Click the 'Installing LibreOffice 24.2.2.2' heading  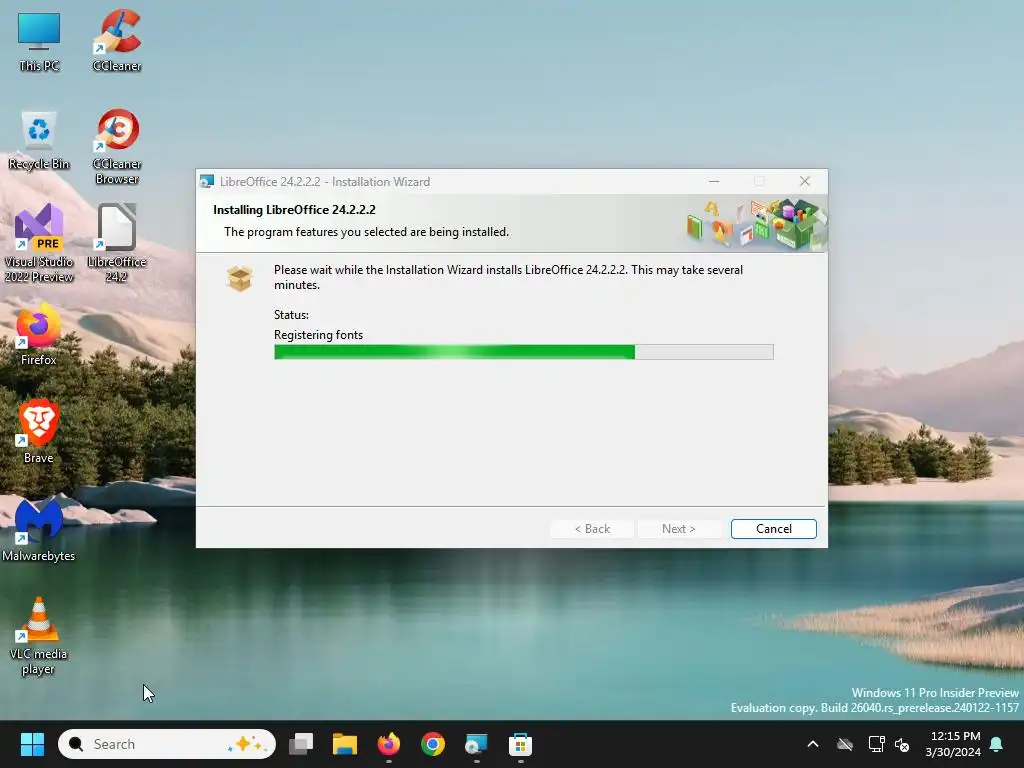[x=294, y=210]
